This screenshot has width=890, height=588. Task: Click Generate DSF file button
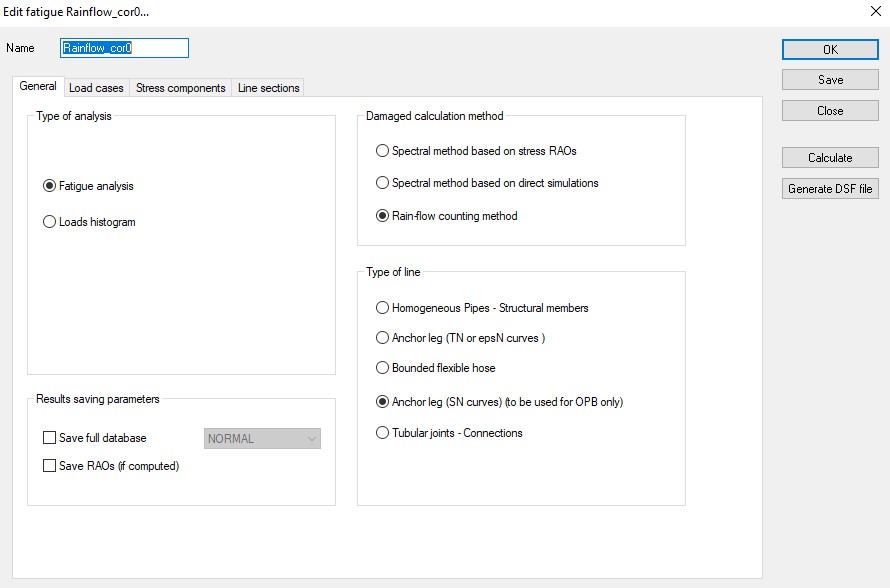(x=830, y=189)
